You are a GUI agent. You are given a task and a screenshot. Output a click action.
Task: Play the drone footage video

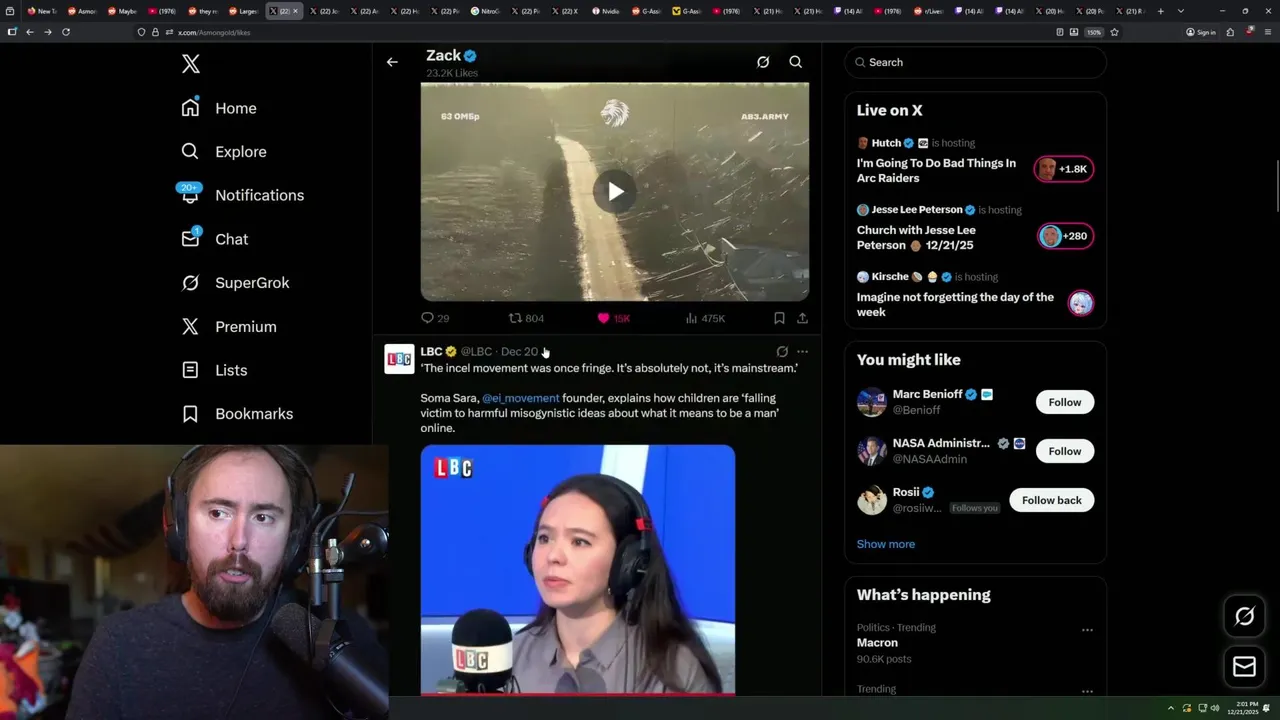pyautogui.click(x=614, y=192)
